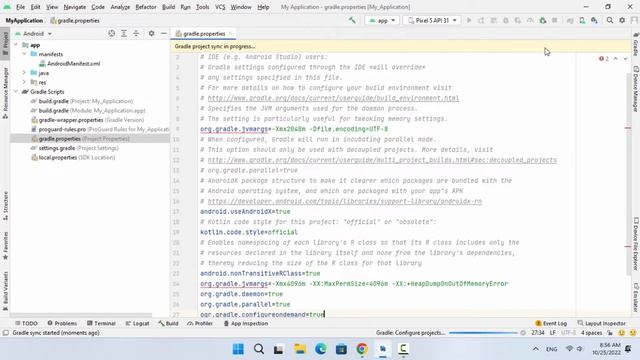Viewport: 640px width, 360px height.
Task: Expand the java folder node
Action: [x=24, y=73]
